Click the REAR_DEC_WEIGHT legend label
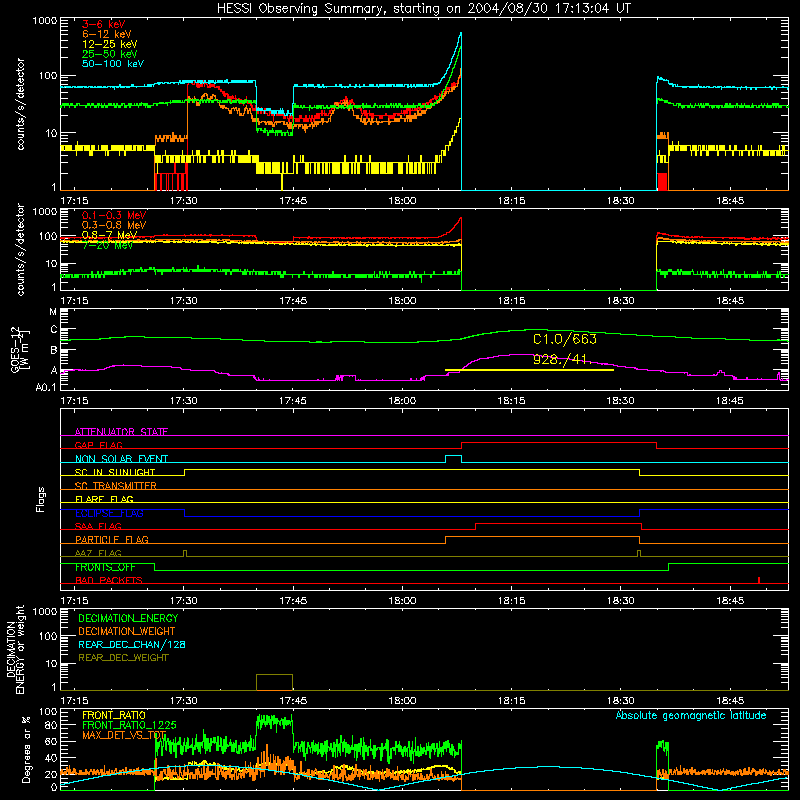The width and height of the screenshot is (800, 800). coord(123,658)
